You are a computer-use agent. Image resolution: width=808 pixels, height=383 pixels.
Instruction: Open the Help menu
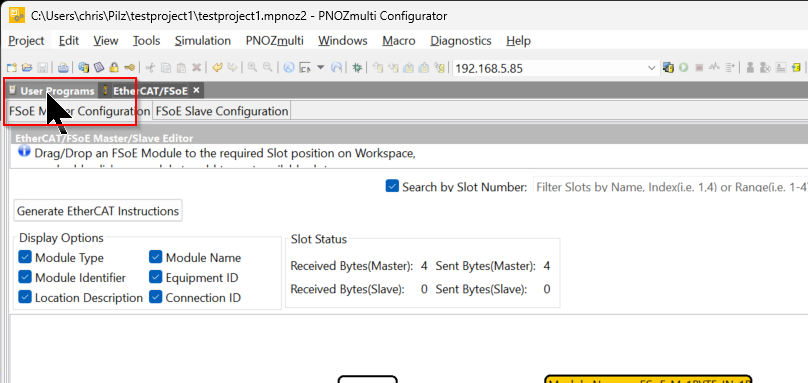[x=518, y=41]
